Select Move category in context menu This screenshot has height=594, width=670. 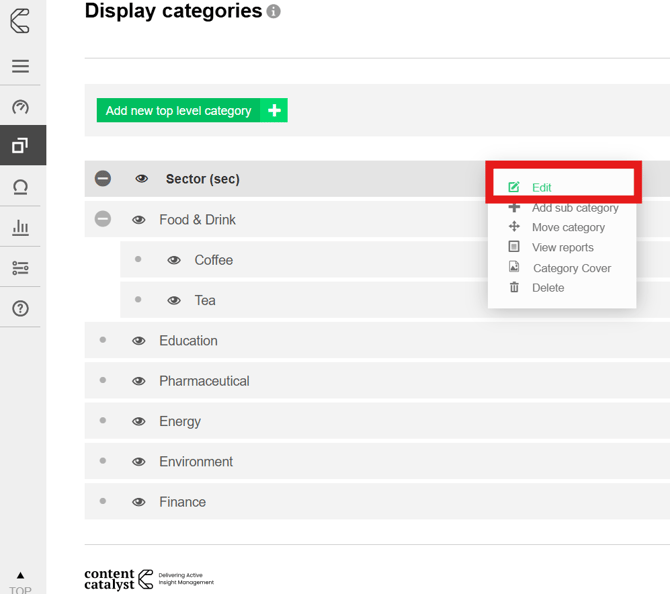tap(567, 227)
